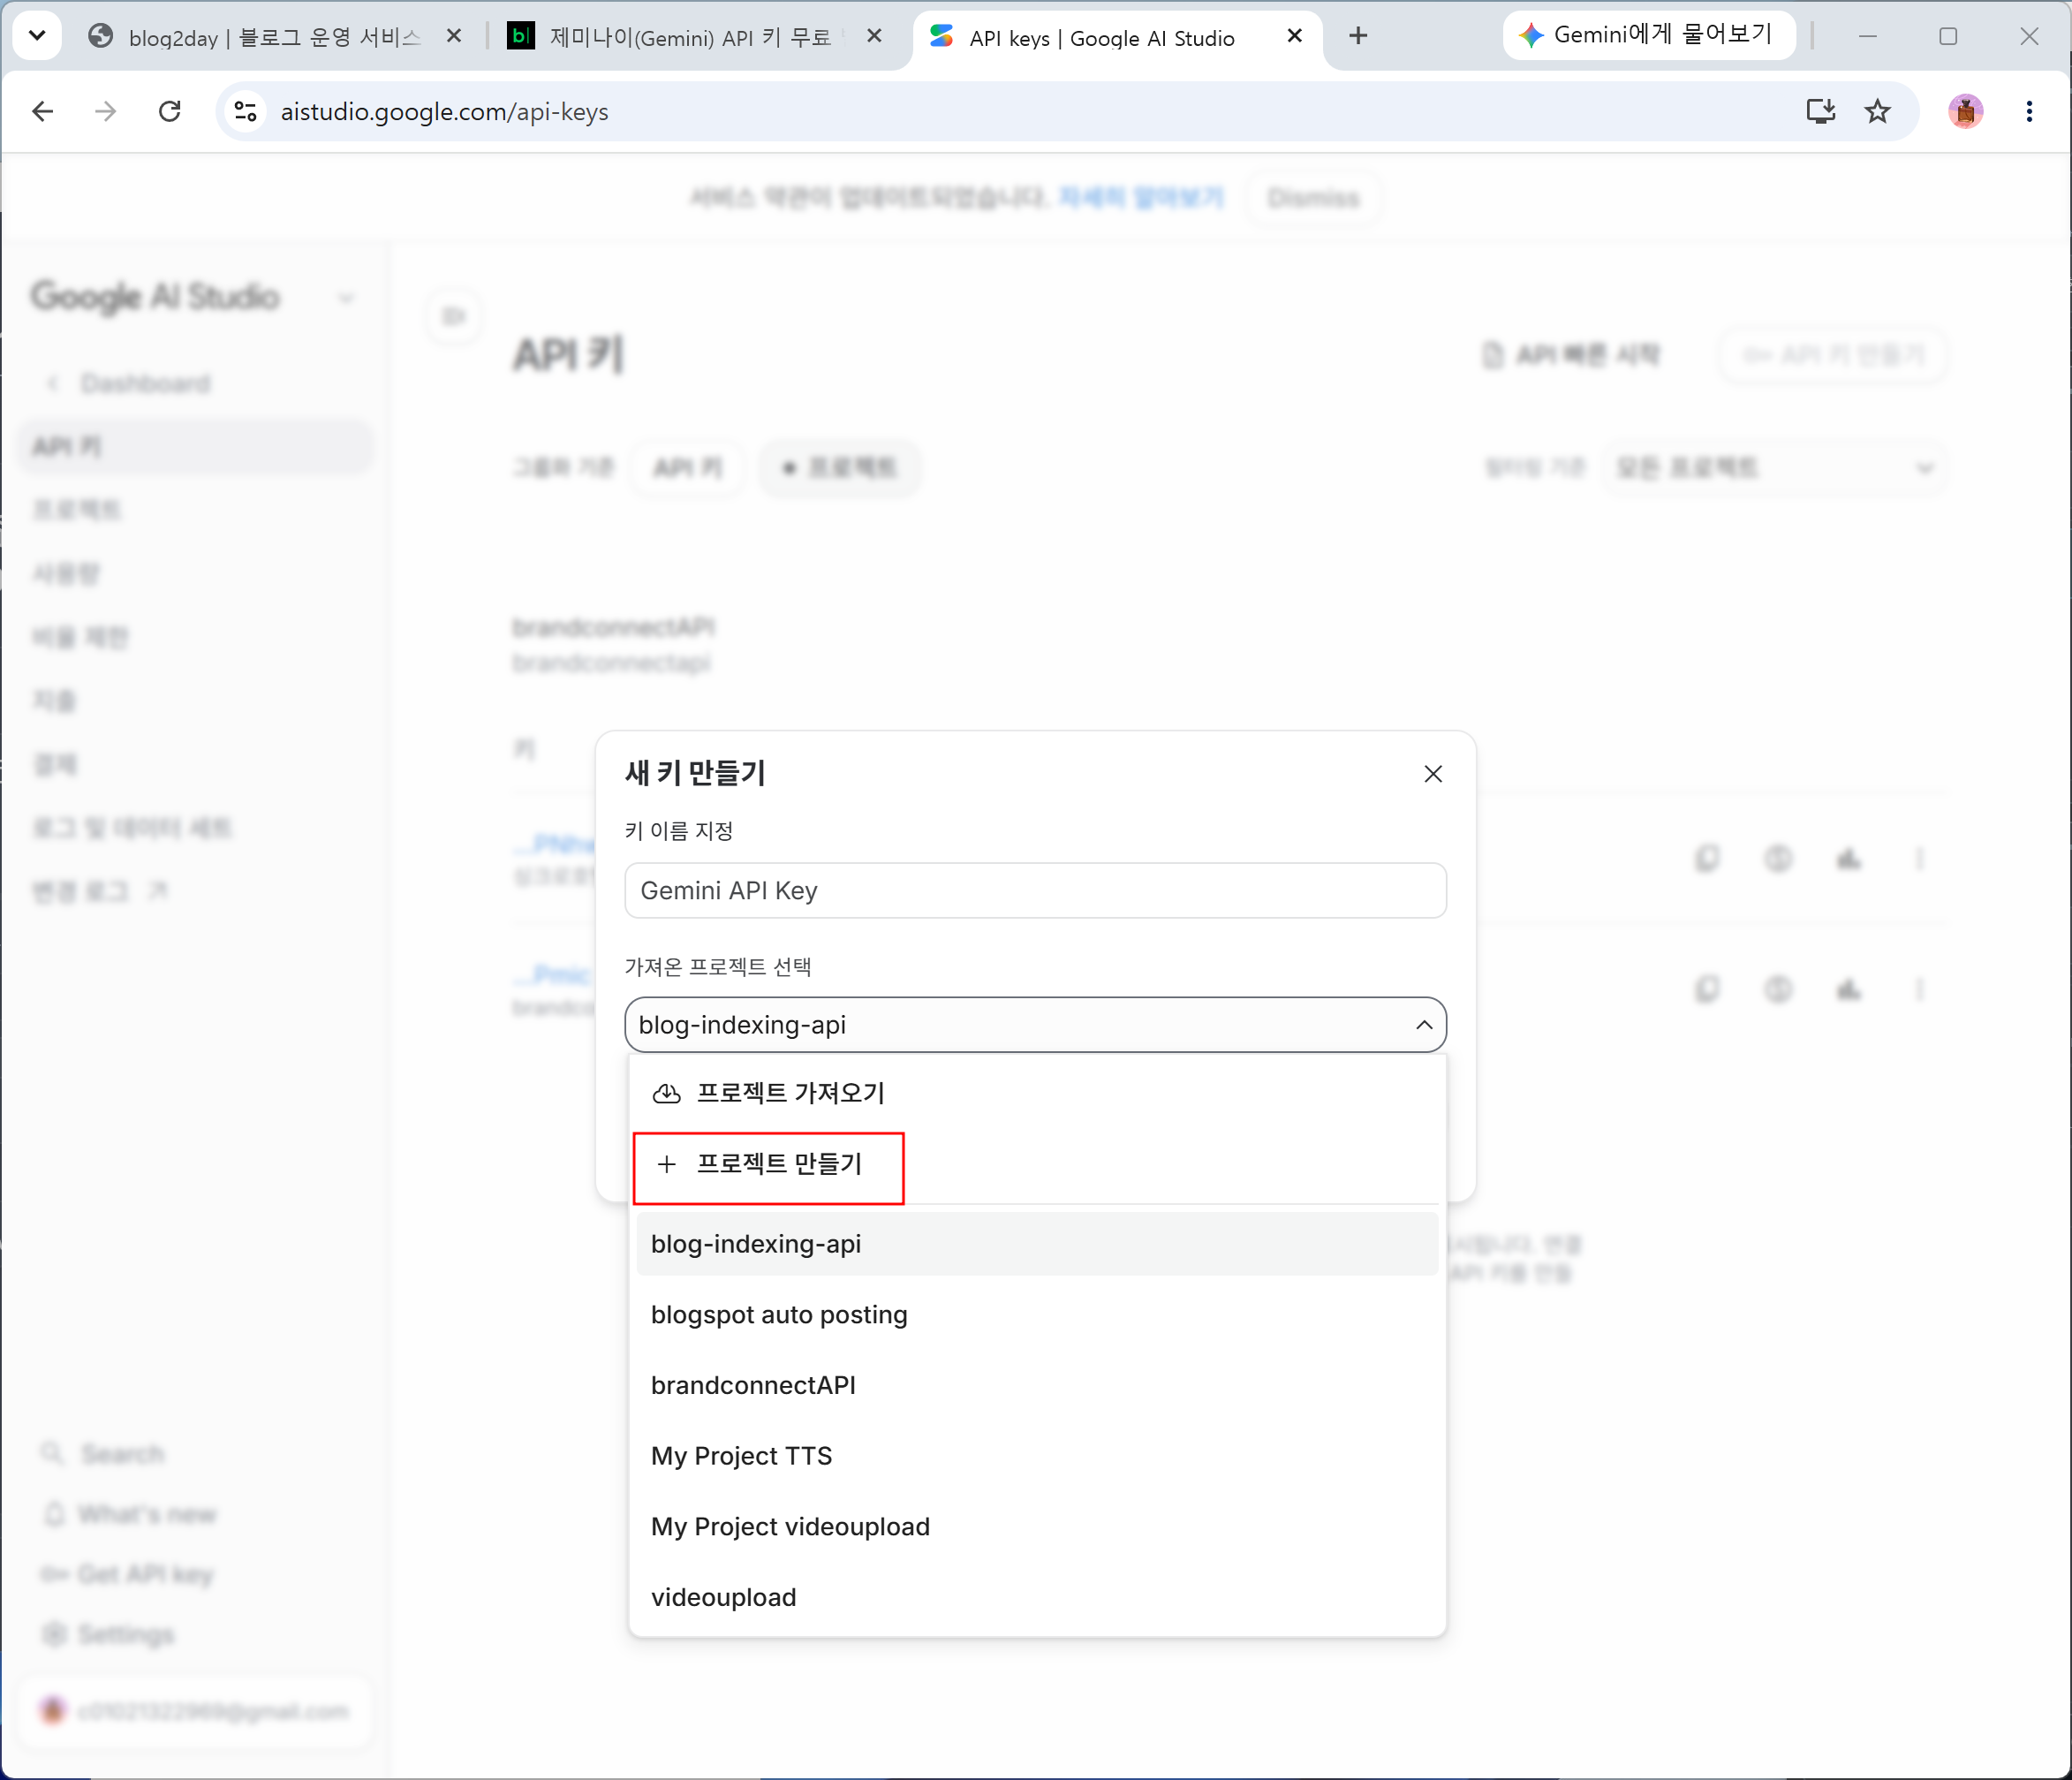Copy the second API key row
Image resolution: width=2072 pixels, height=1780 pixels.
(x=1707, y=989)
